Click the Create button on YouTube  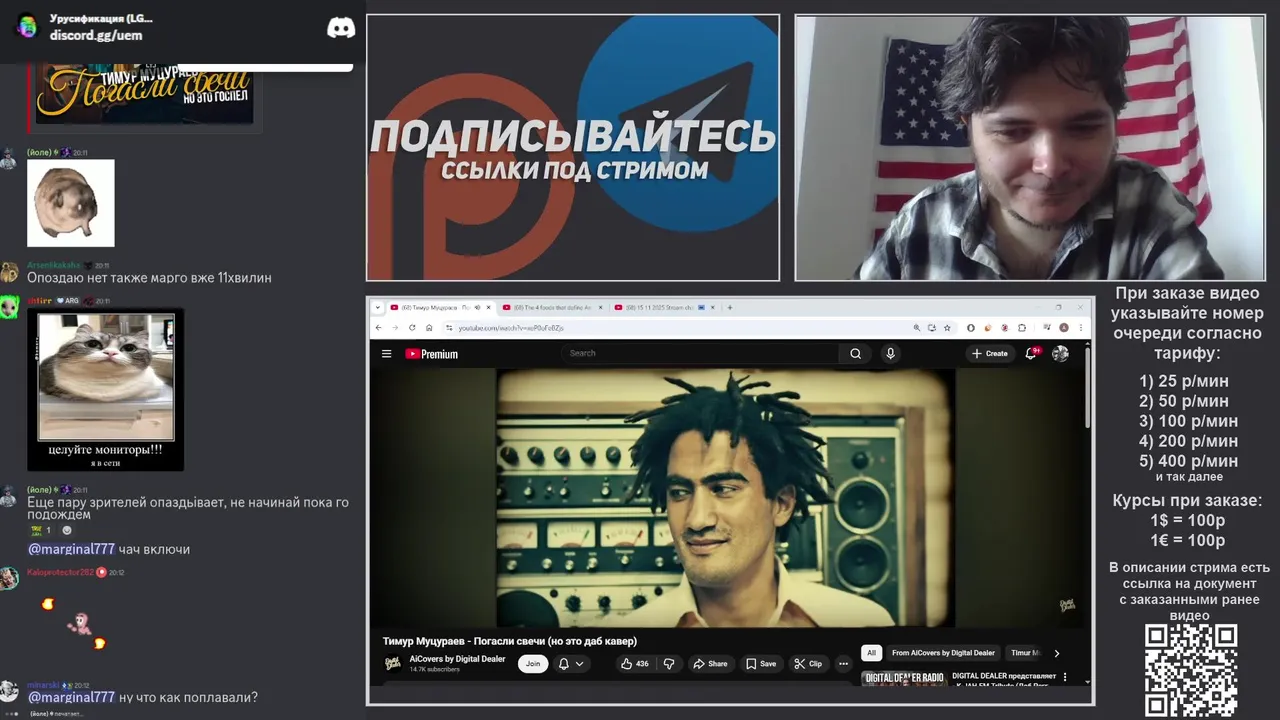990,353
